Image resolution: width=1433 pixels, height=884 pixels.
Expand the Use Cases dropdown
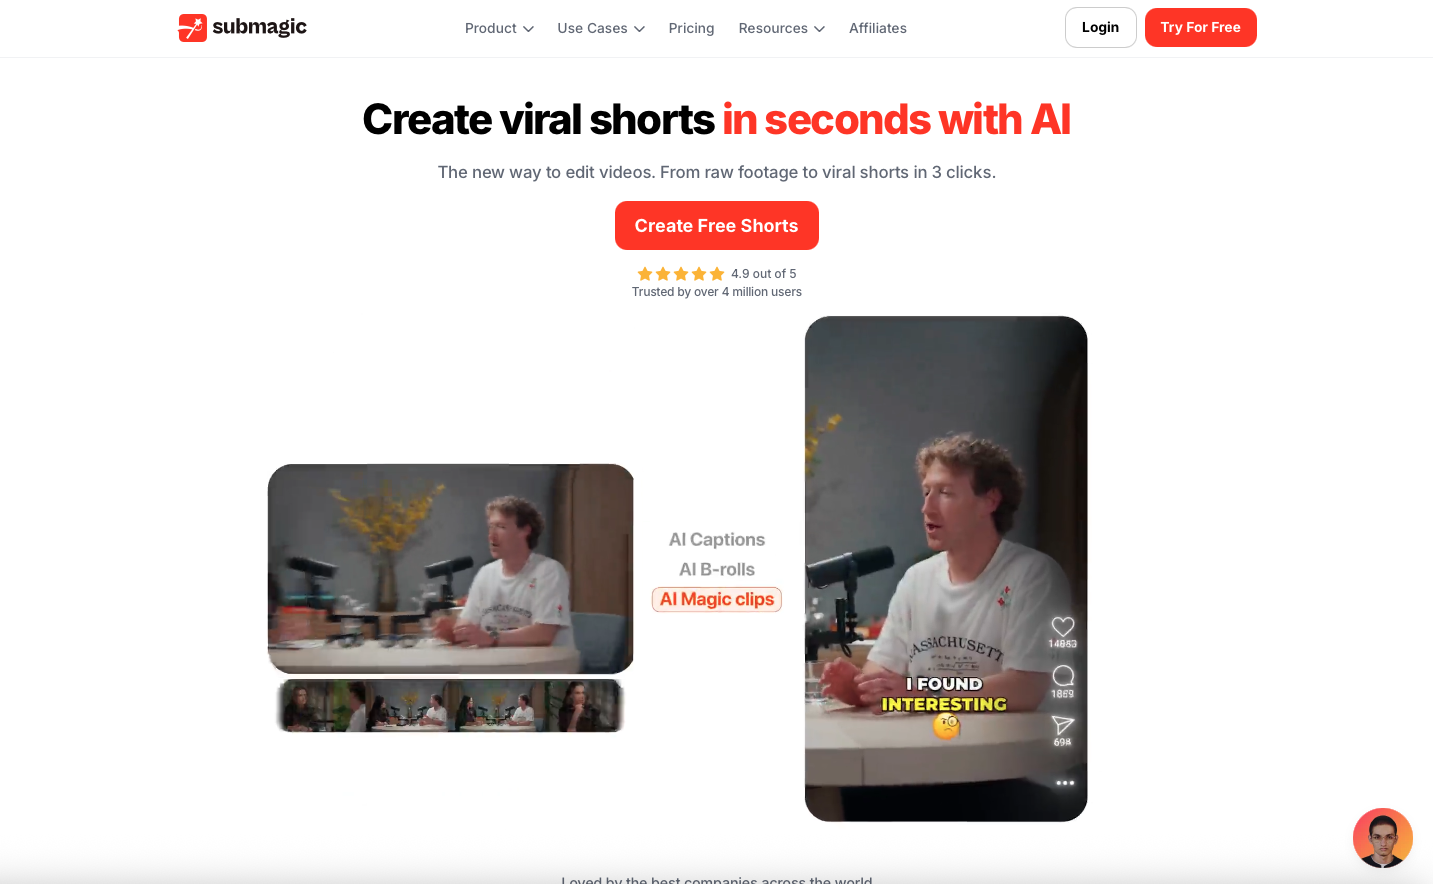[601, 28]
